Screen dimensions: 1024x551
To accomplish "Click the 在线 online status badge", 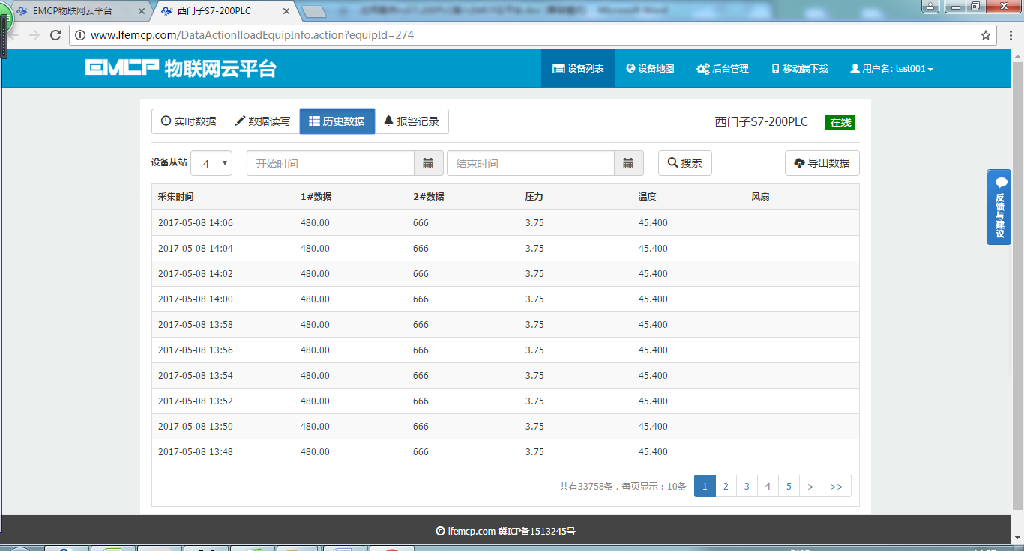I will (839, 122).
